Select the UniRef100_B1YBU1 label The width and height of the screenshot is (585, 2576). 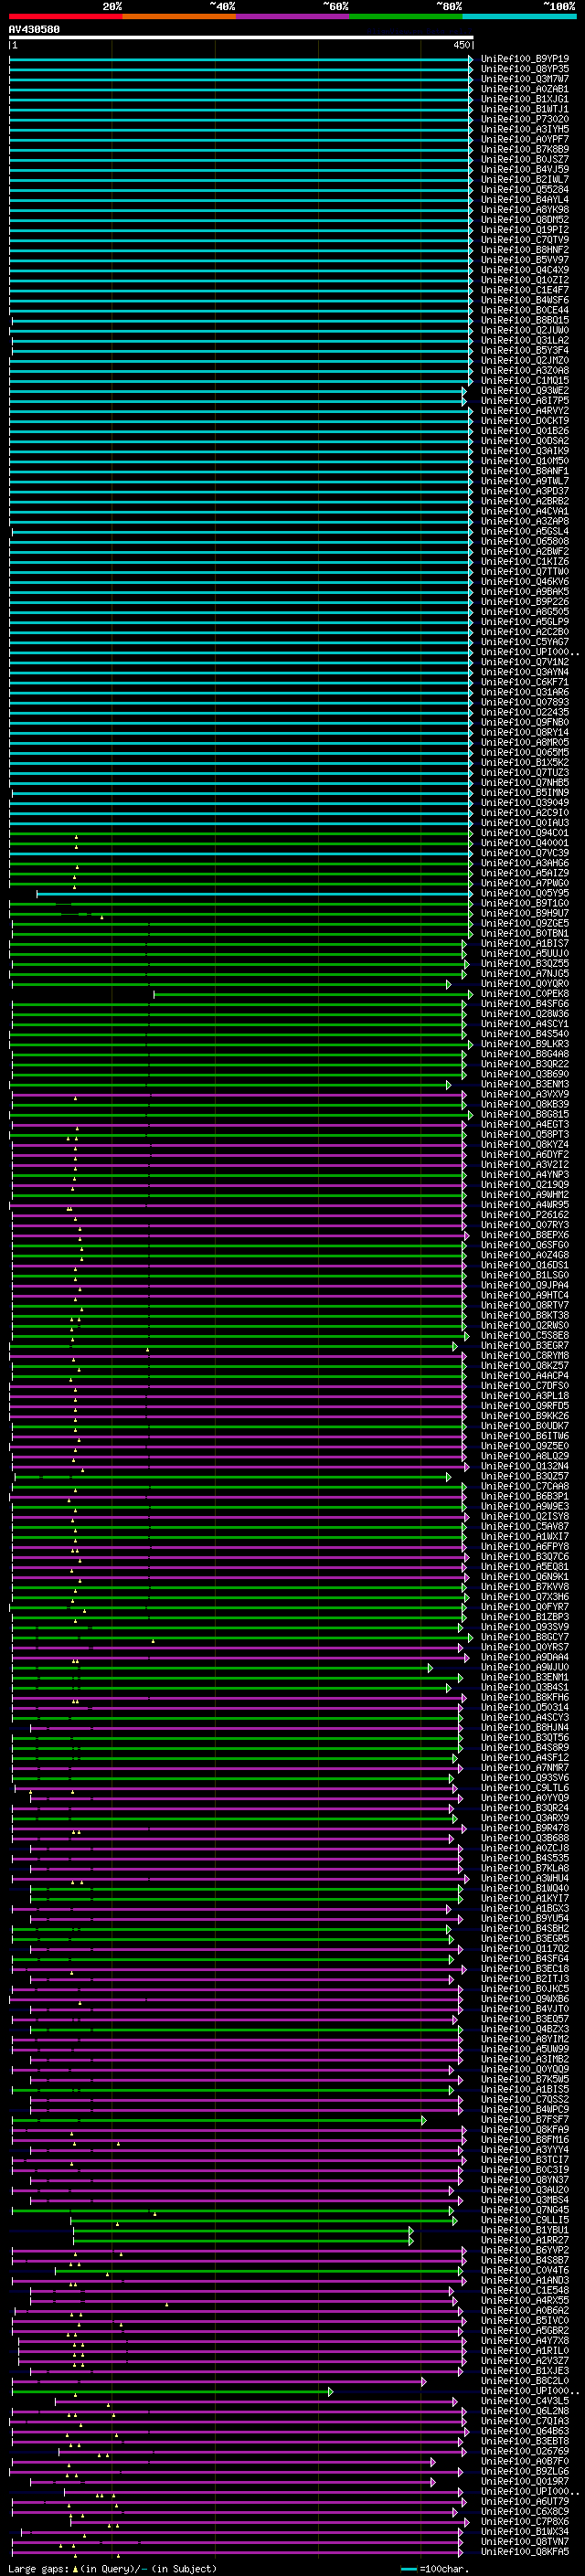point(525,2230)
